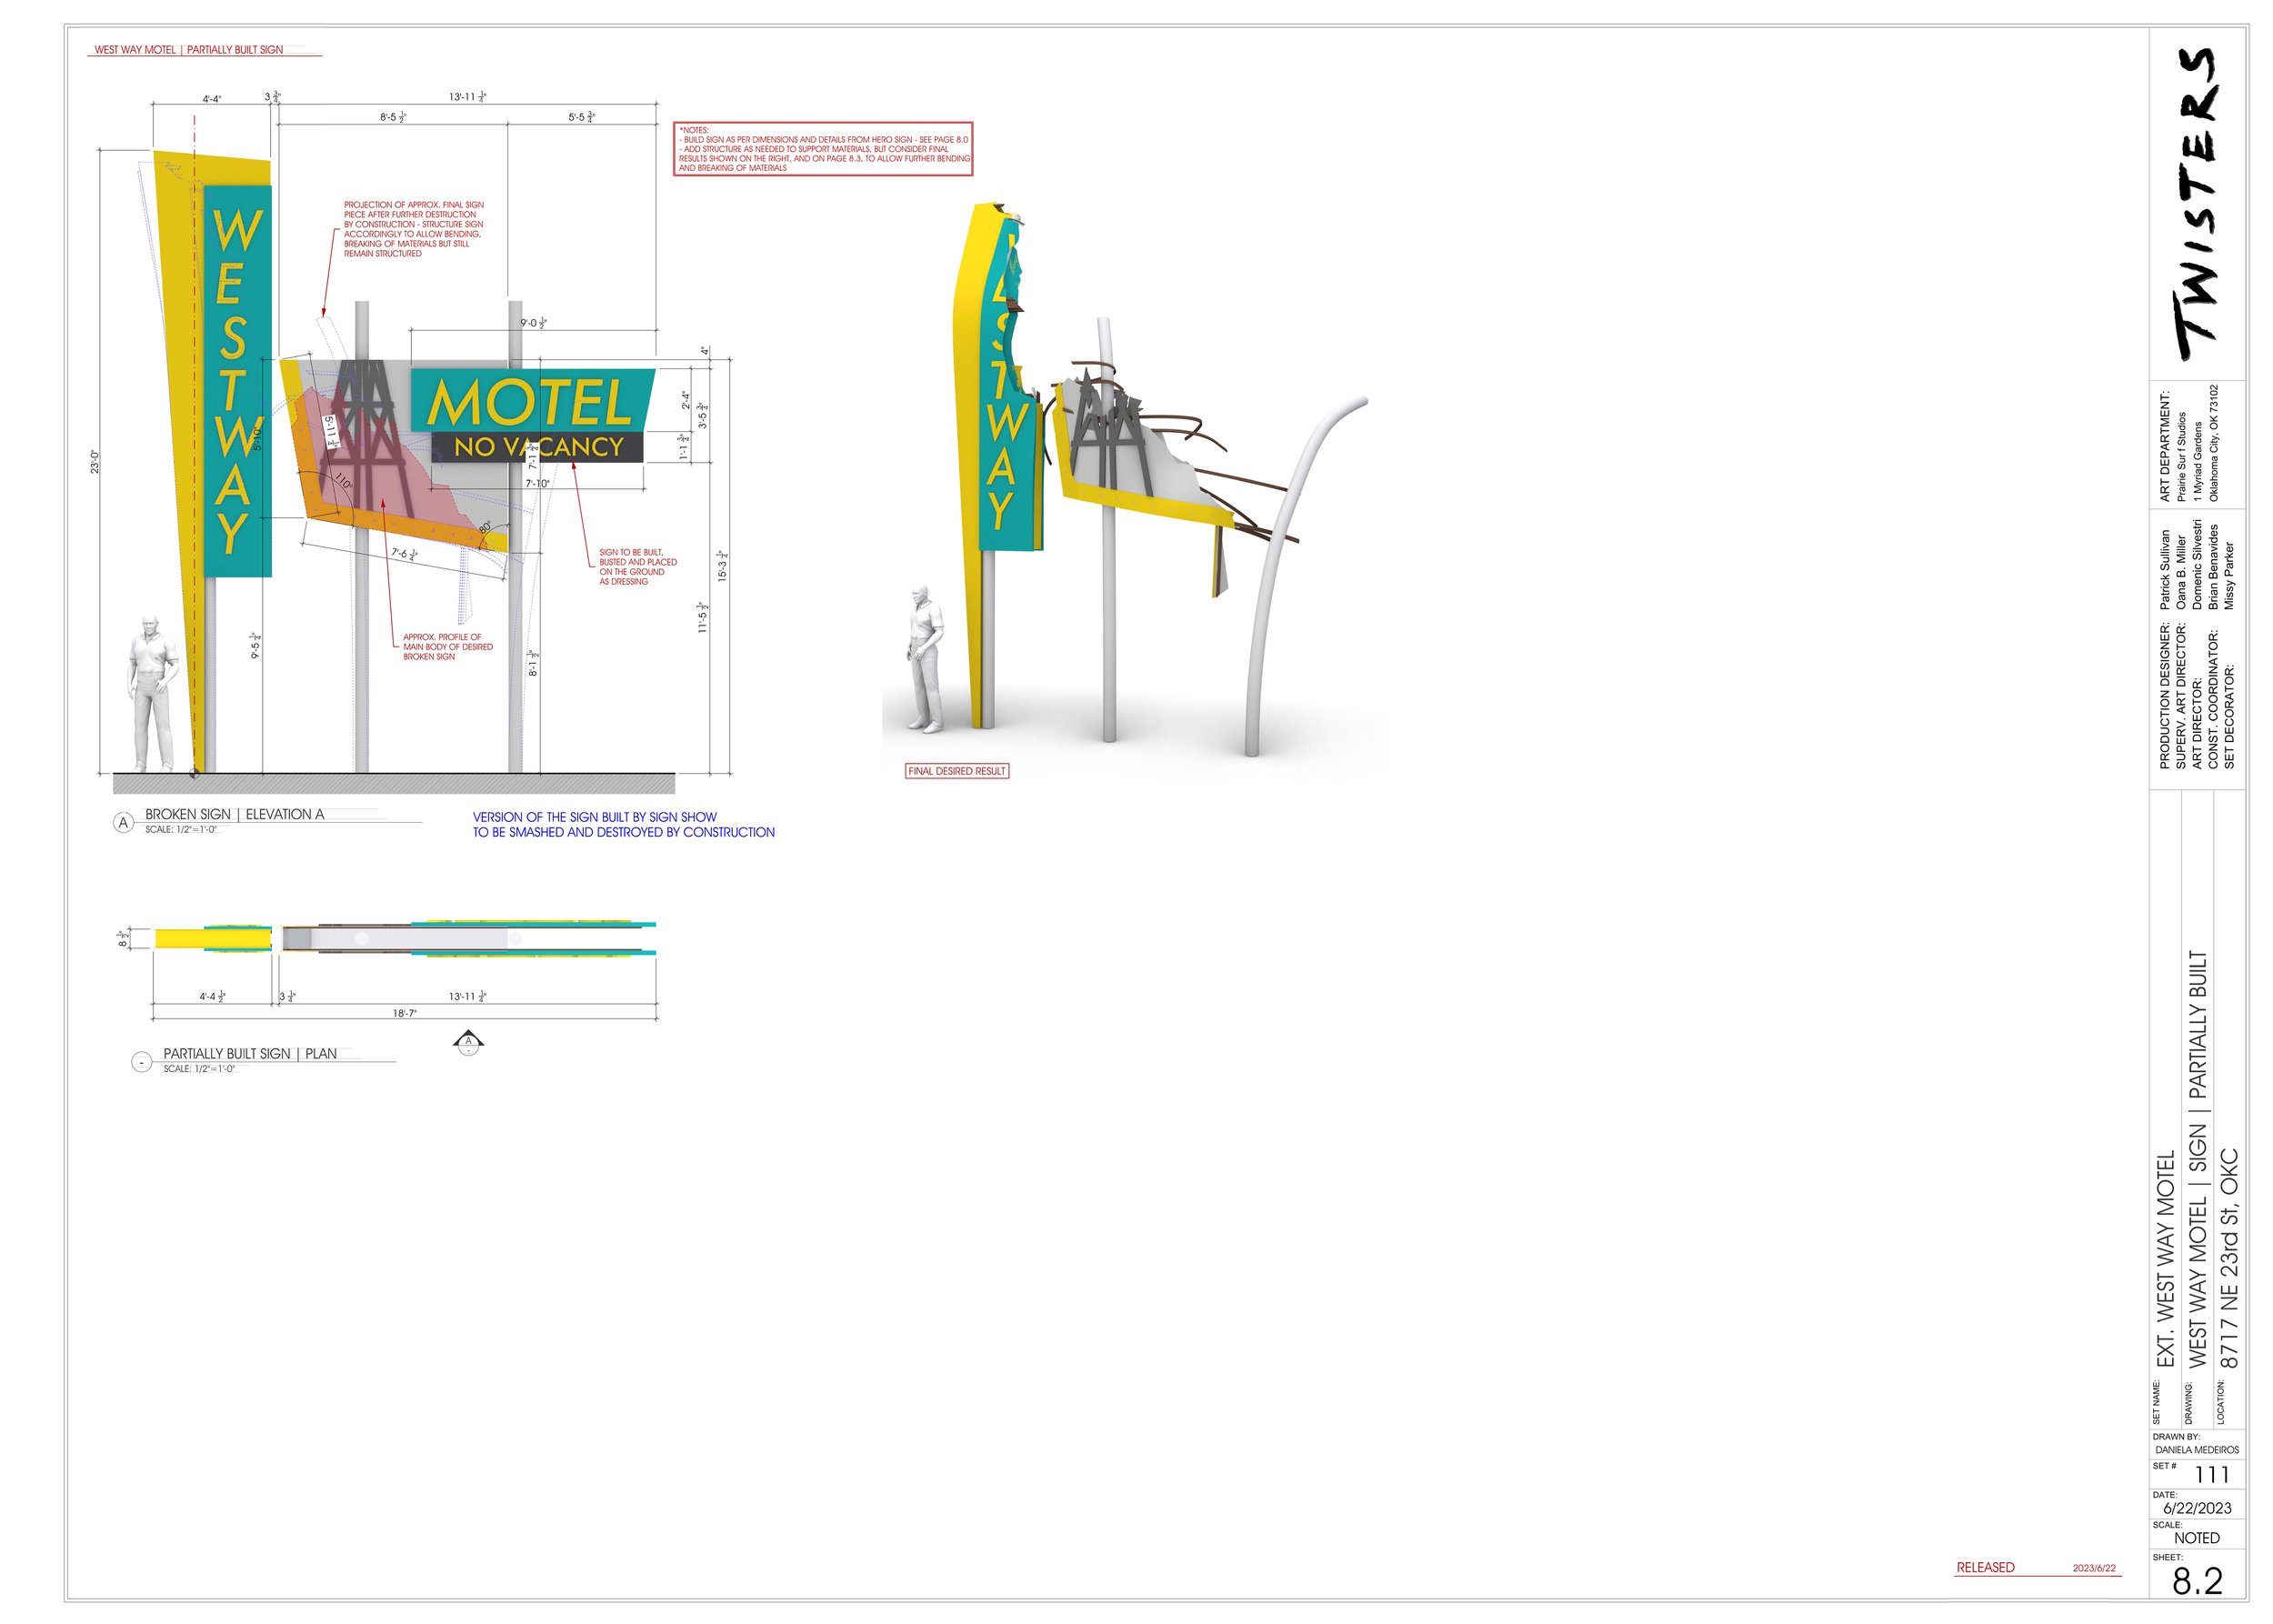Viewport: 2273px width, 1624px height.
Task: Click the date '6/22/2023'
Action: 2197,1508
